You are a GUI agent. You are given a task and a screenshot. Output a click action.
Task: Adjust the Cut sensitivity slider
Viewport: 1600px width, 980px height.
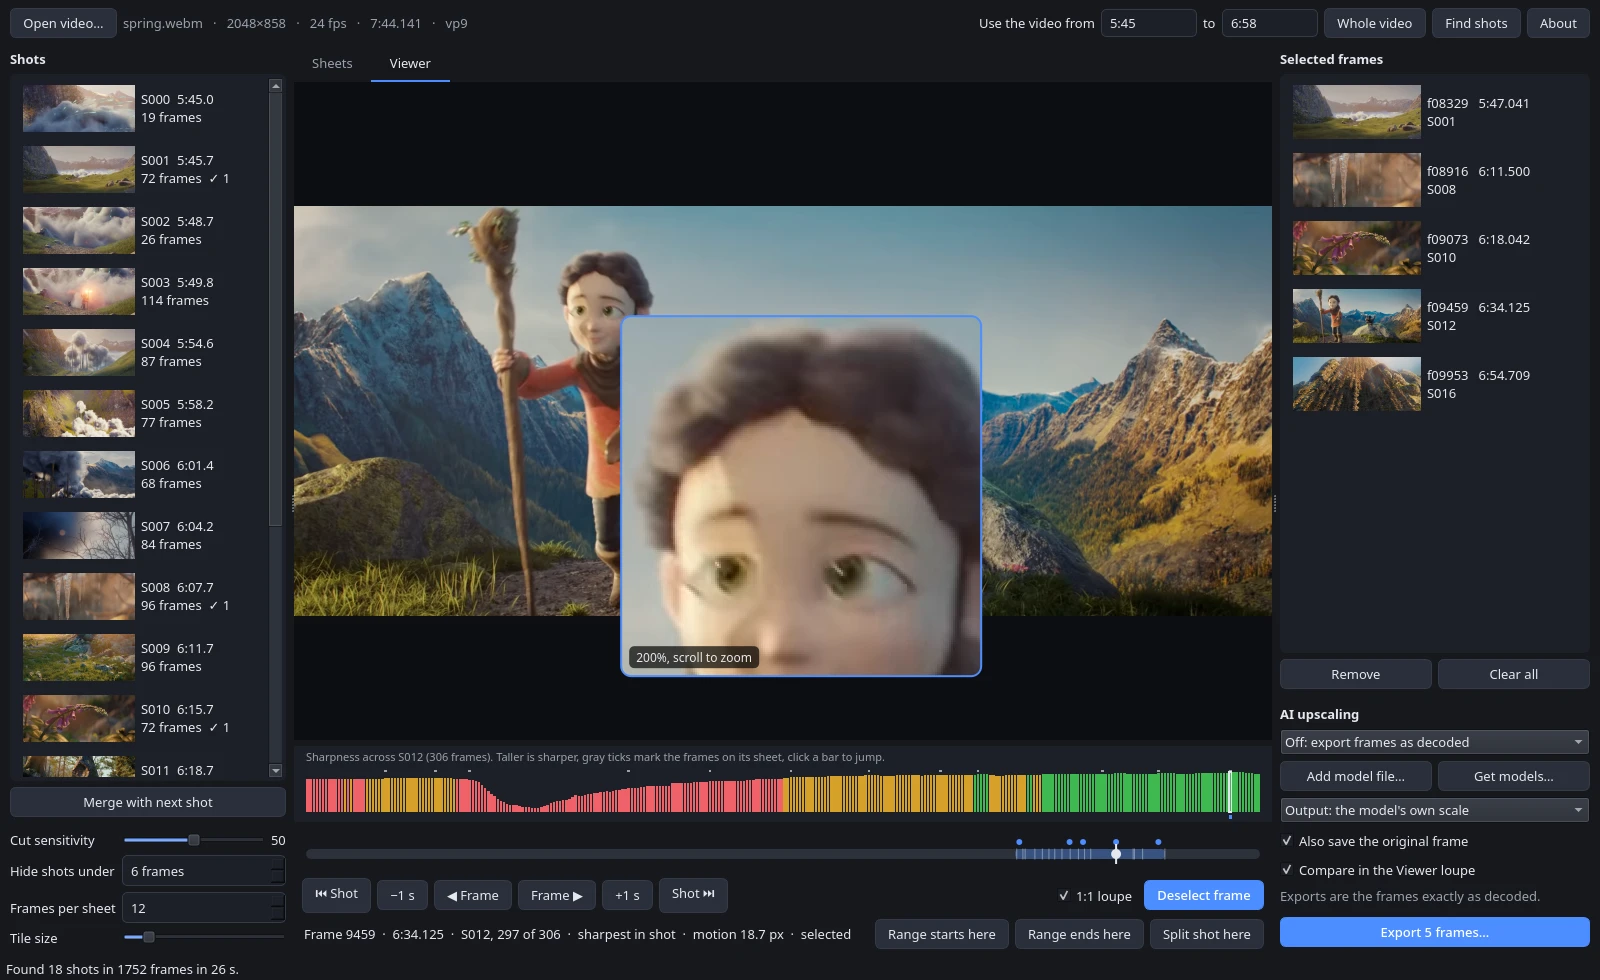(194, 840)
